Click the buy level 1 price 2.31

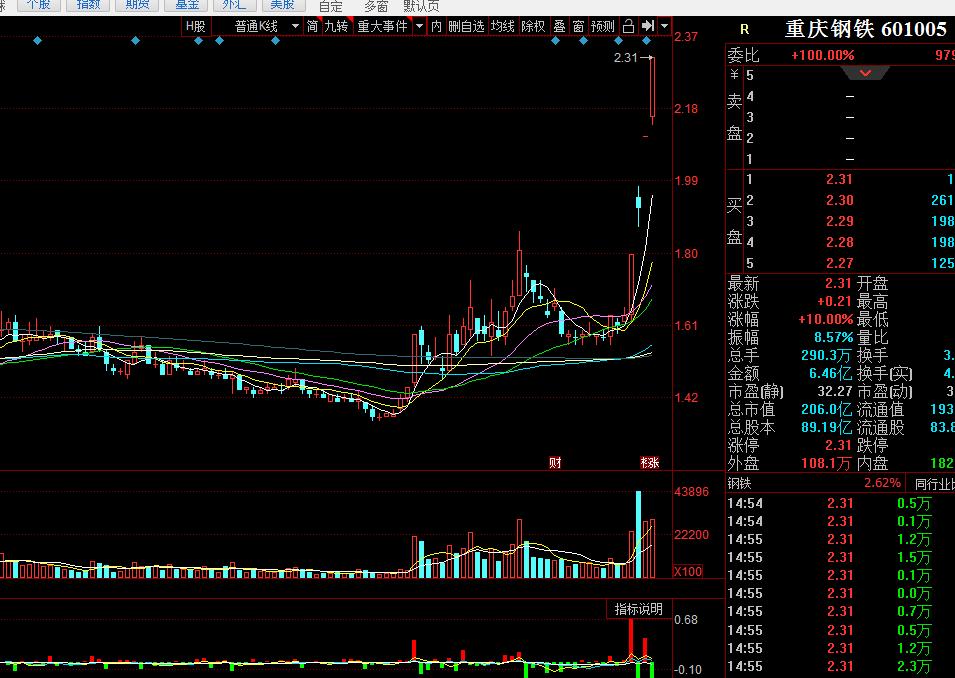[839, 179]
